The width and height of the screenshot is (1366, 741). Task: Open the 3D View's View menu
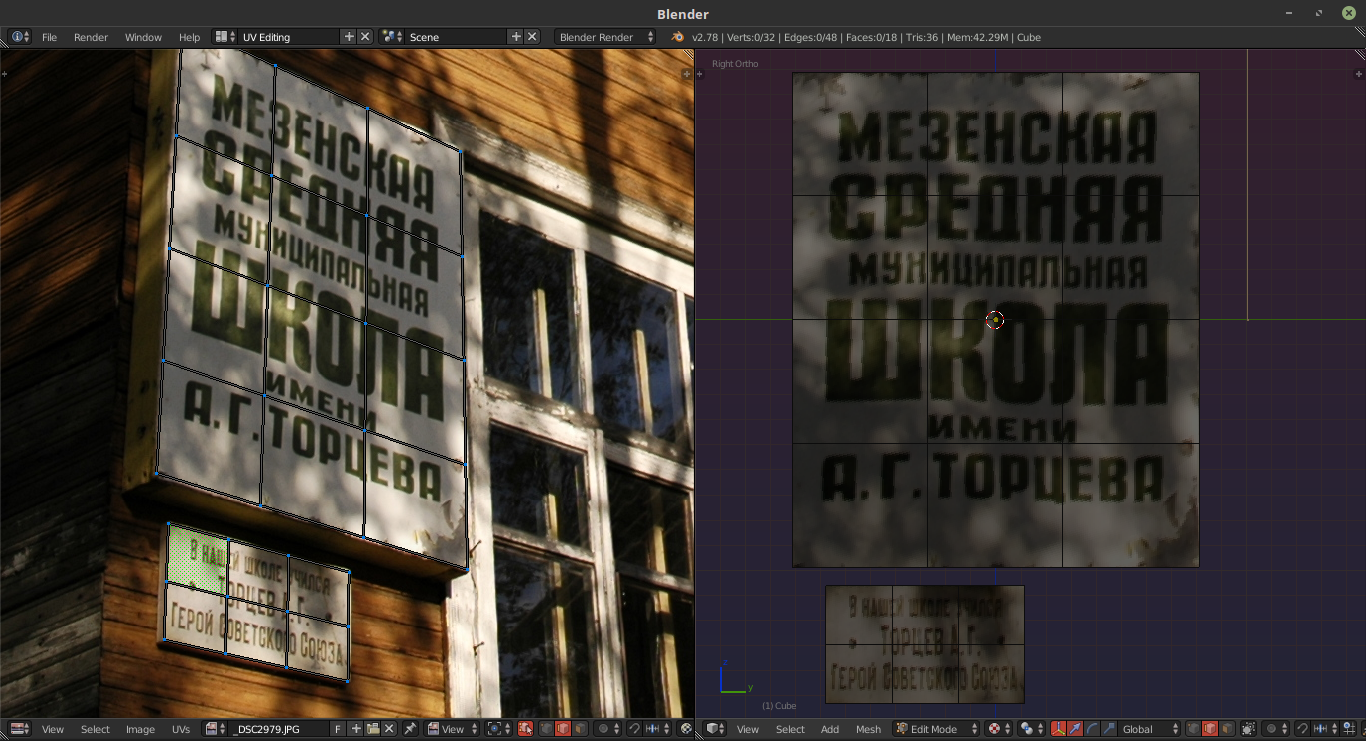748,729
